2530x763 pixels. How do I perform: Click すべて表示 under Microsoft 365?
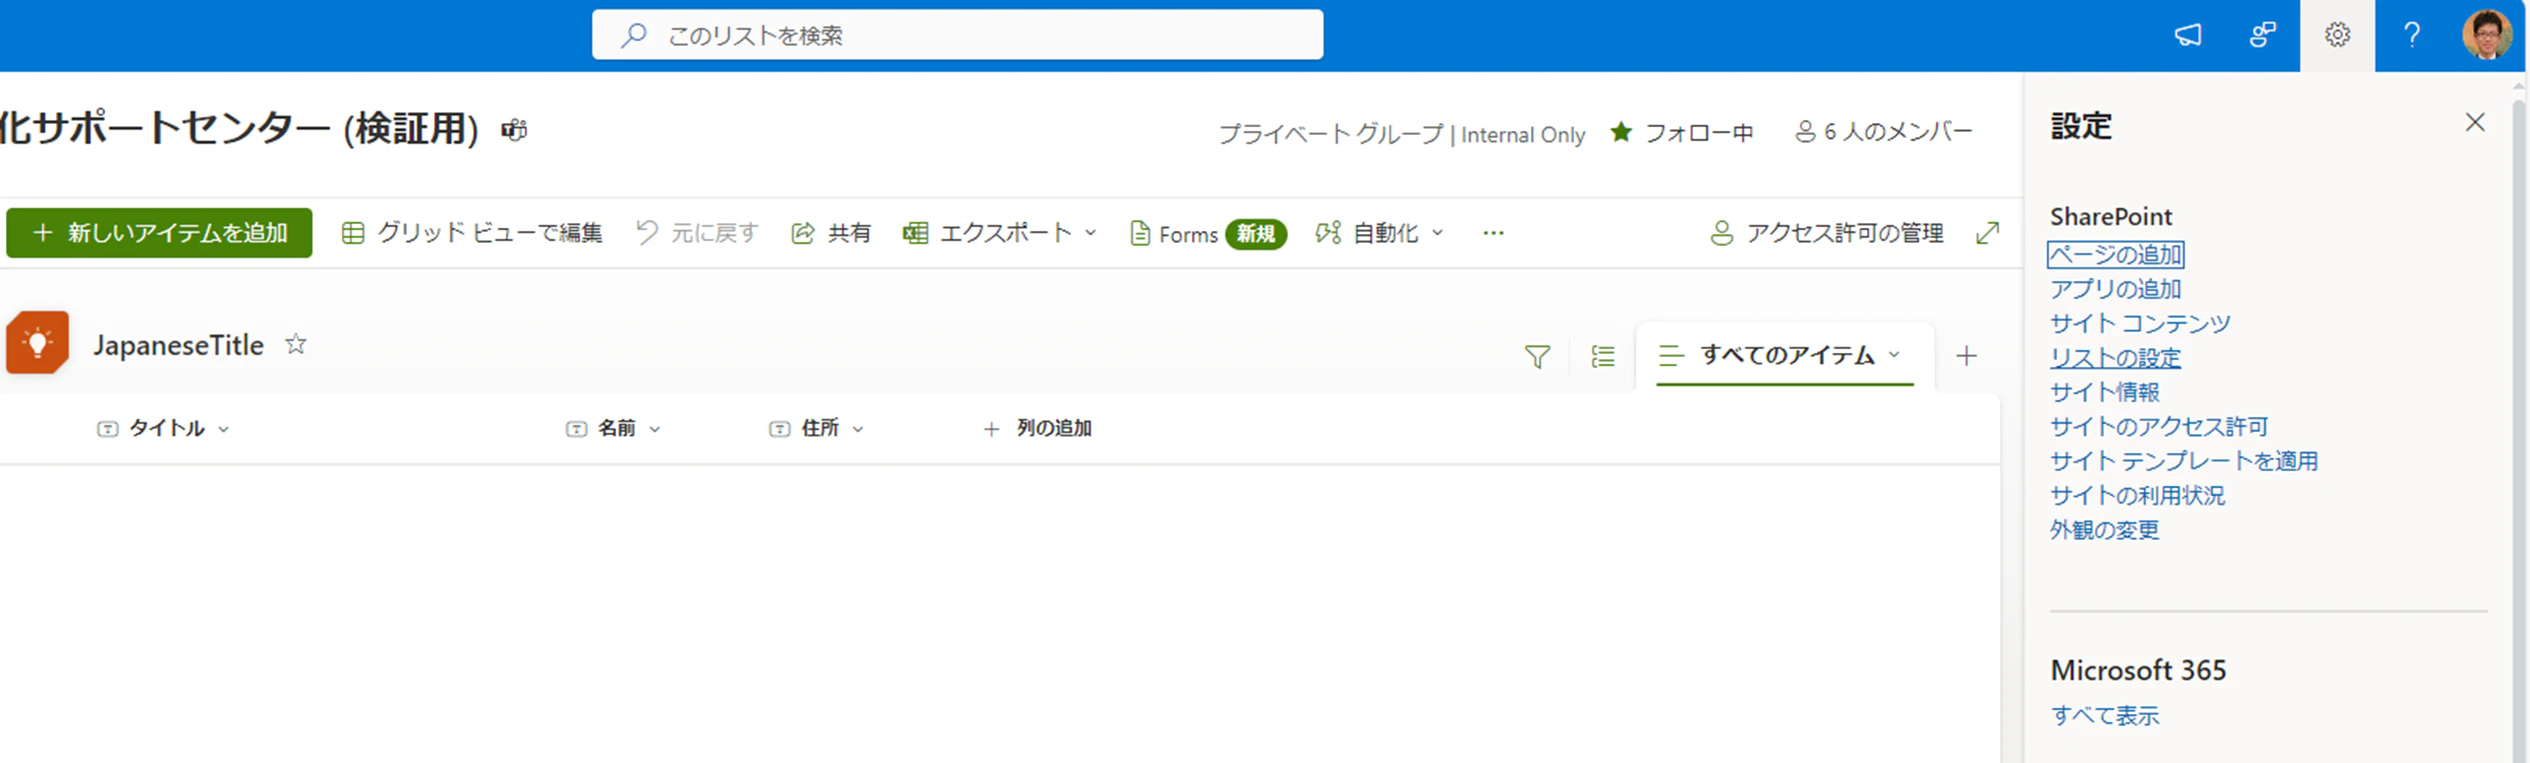[x=2105, y=716]
